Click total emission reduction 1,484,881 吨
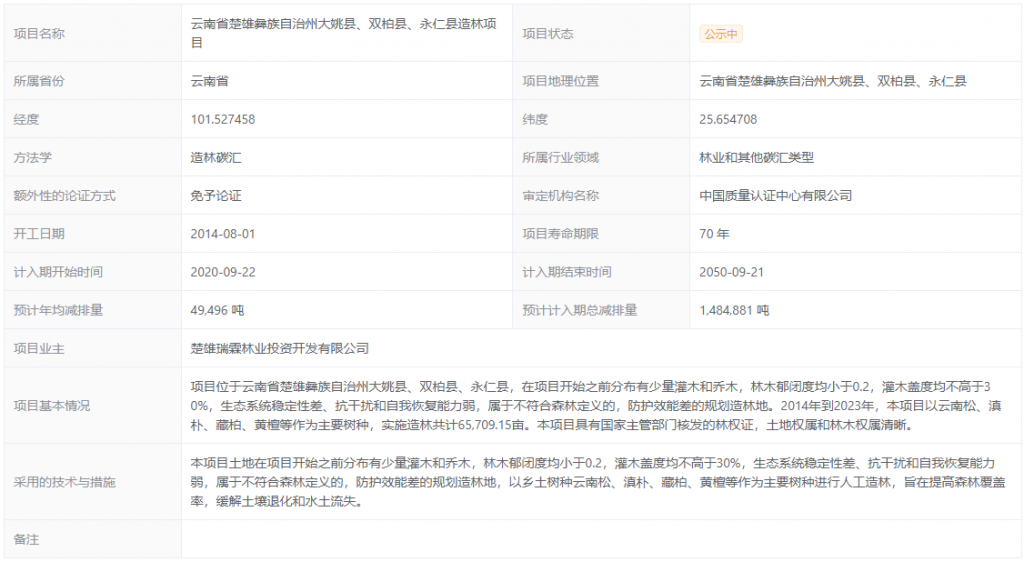 coord(734,310)
